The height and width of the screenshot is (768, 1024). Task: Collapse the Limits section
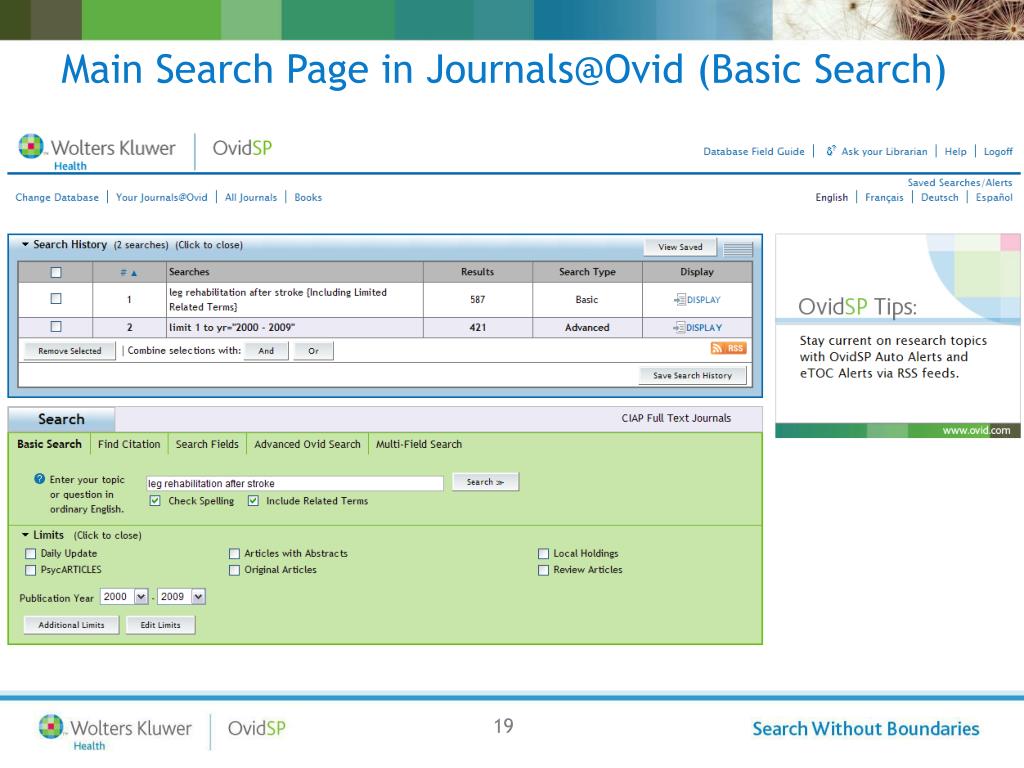[25, 535]
